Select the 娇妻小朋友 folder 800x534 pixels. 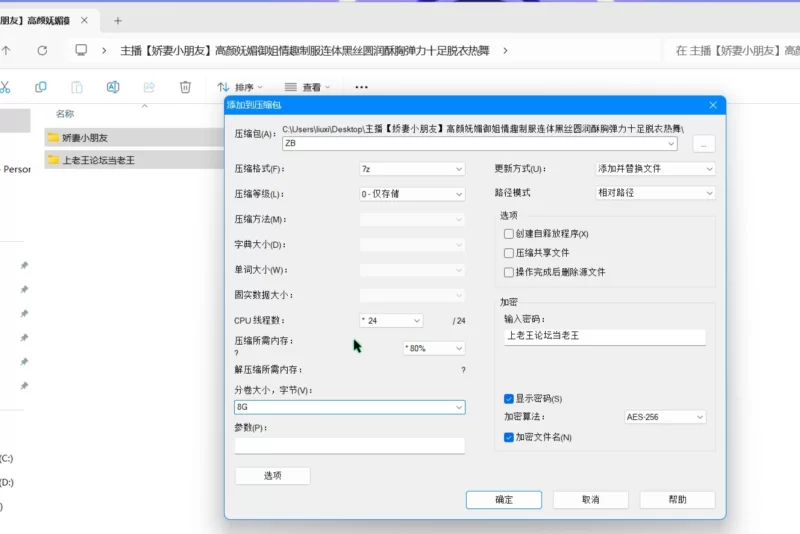(134, 137)
